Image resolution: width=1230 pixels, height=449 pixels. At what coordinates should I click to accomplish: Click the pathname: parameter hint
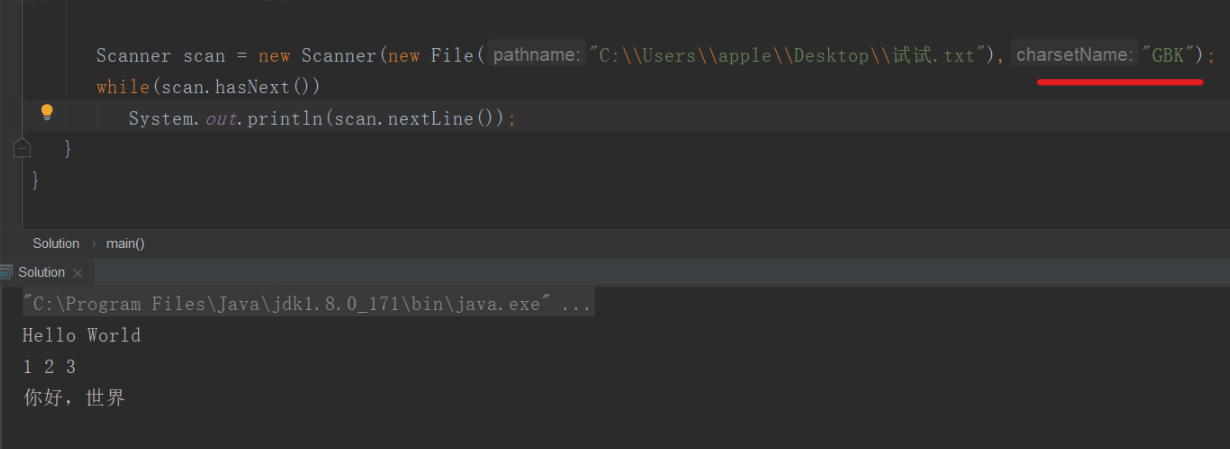click(537, 55)
